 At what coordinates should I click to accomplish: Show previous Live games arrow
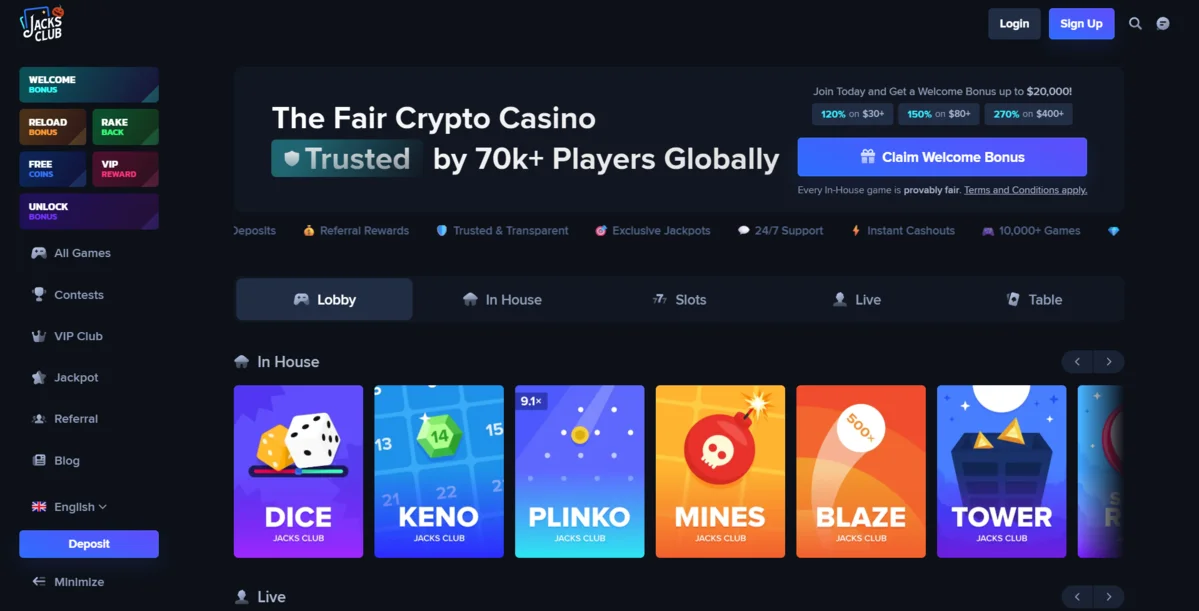click(x=1077, y=596)
